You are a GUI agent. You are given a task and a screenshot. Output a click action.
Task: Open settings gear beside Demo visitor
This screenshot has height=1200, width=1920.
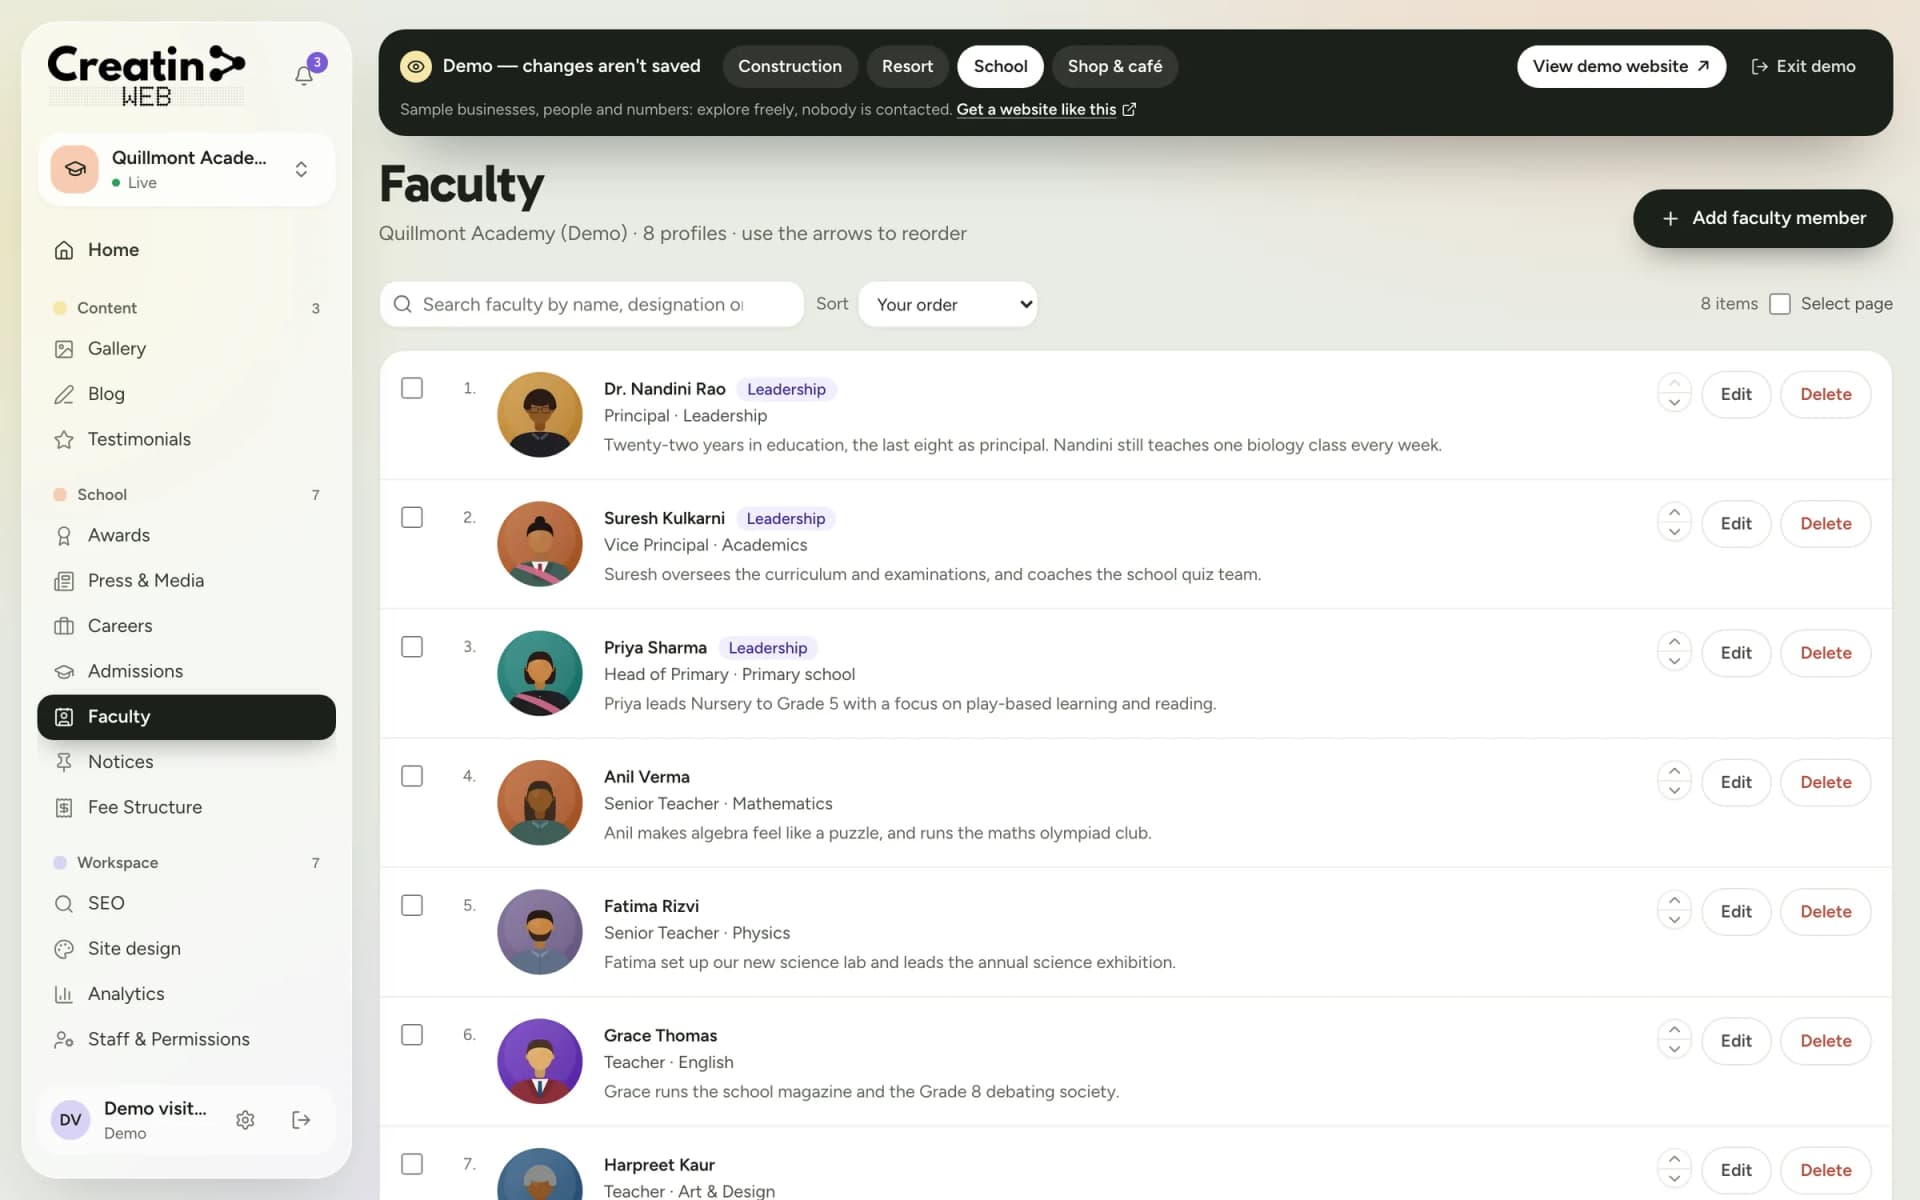coord(245,1120)
